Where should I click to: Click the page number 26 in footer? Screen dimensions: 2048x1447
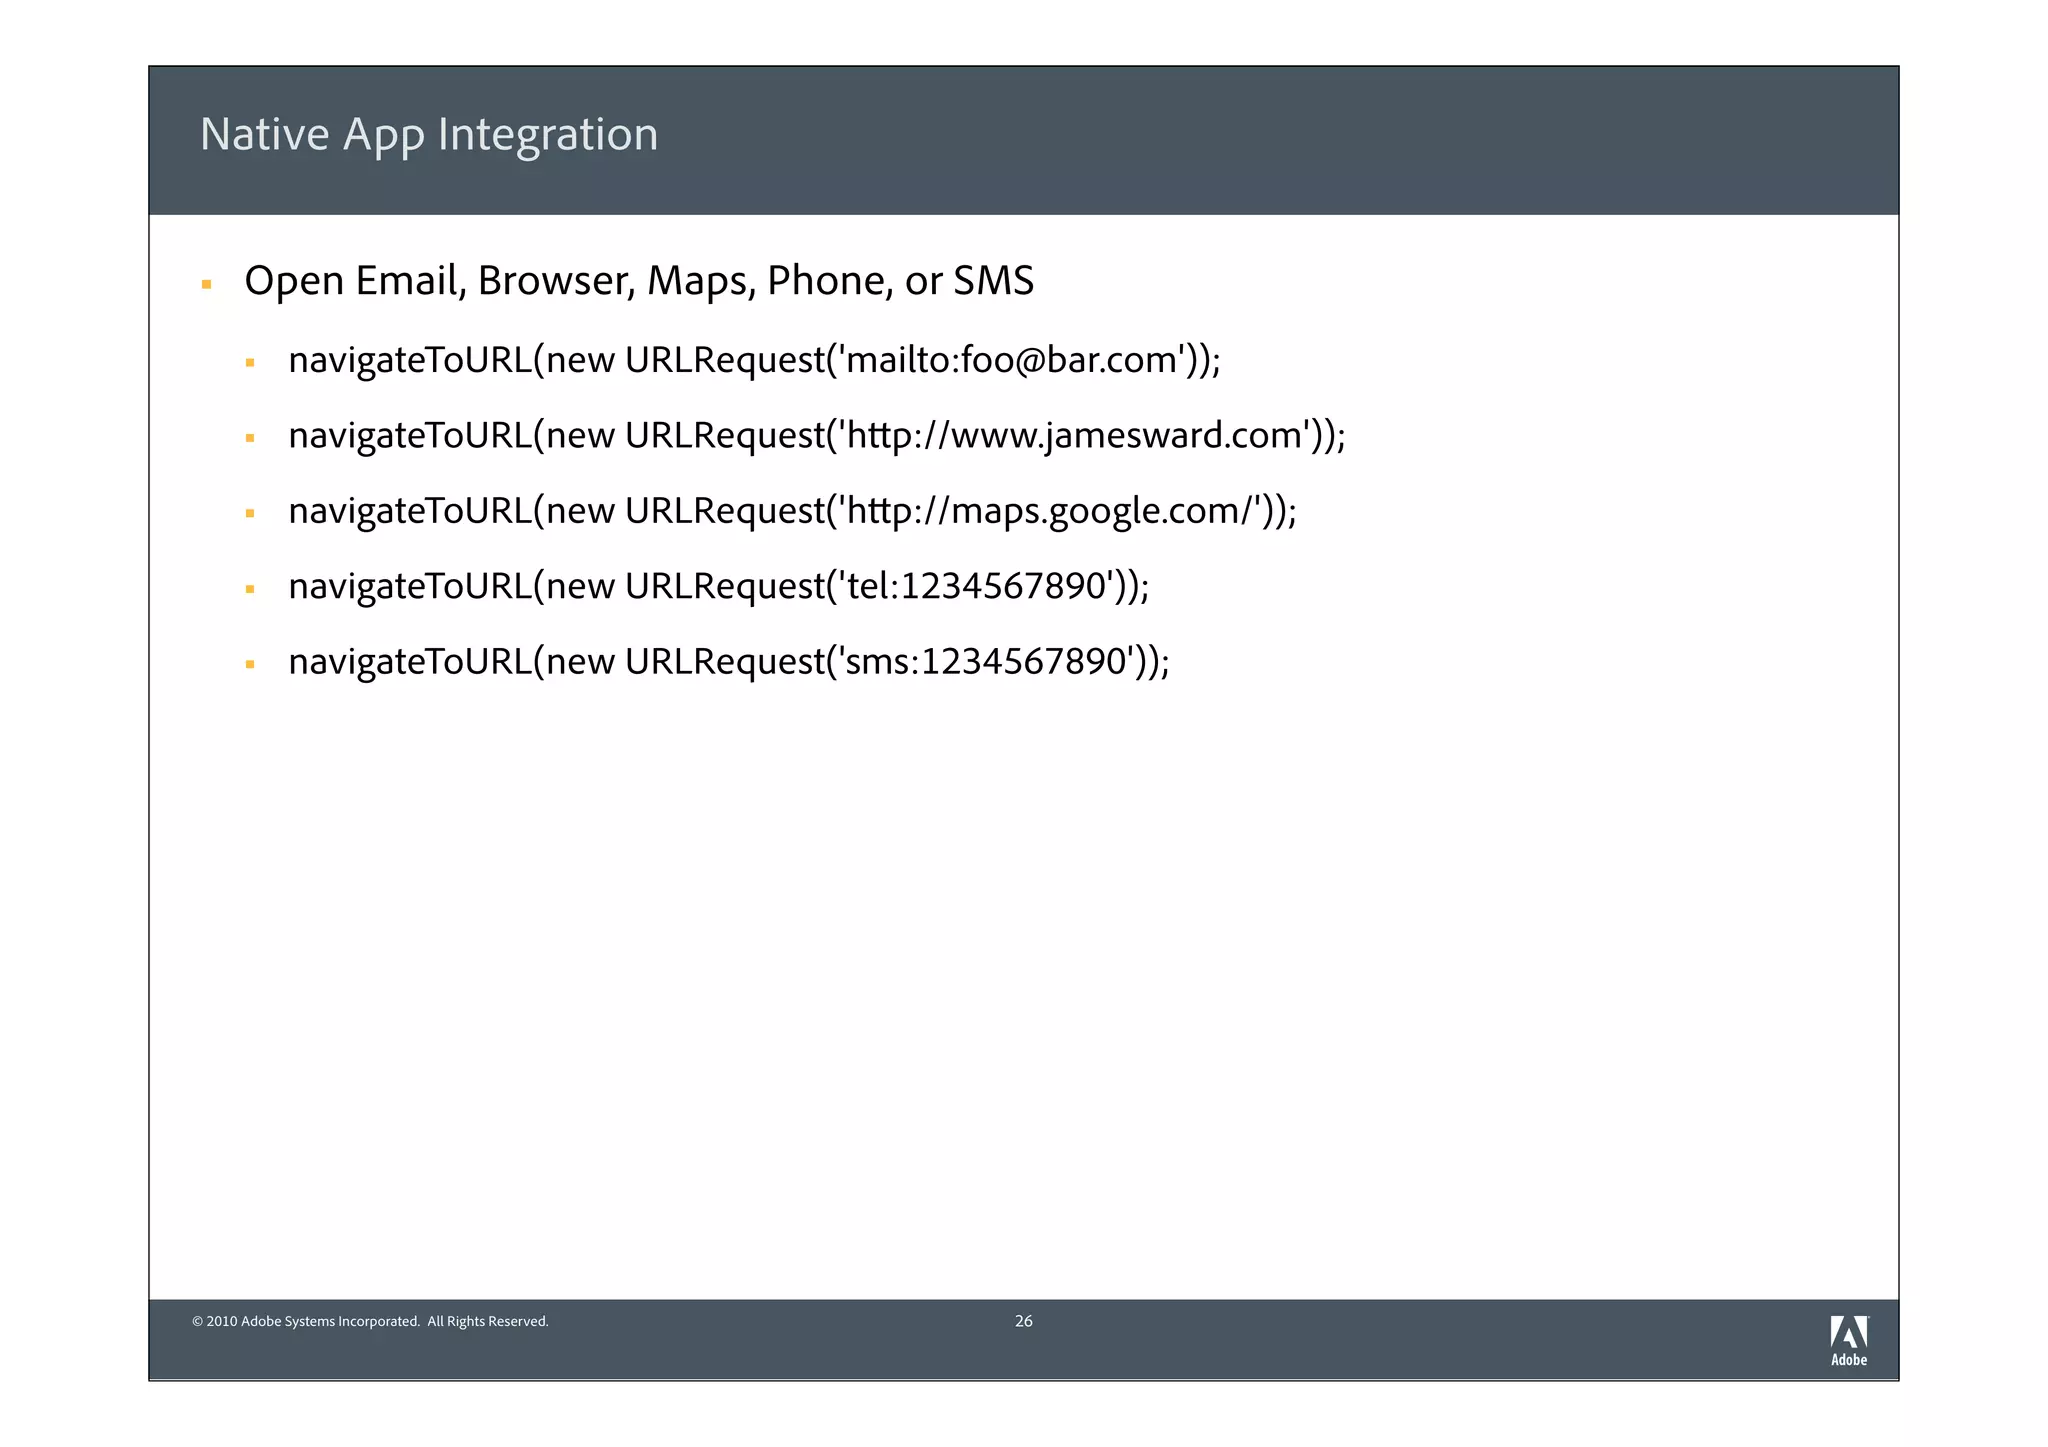pos(1023,1321)
